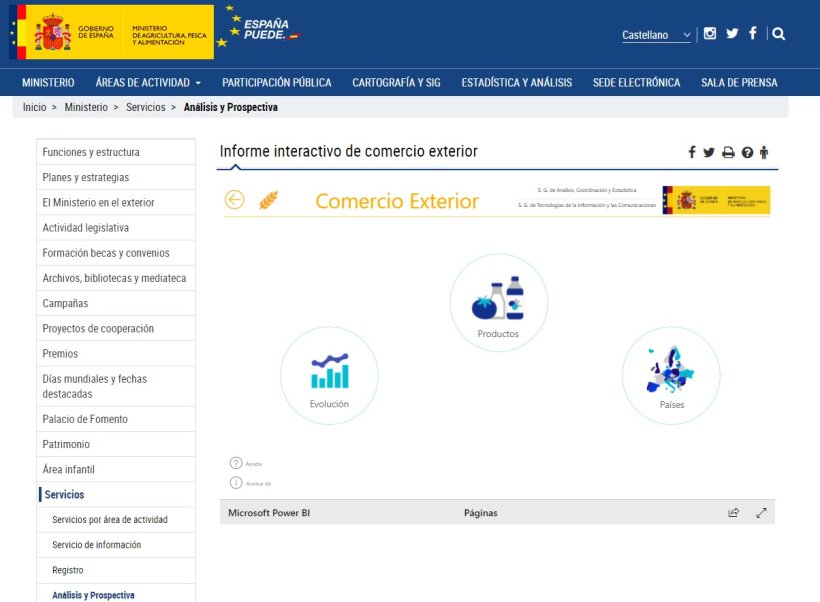Switch to the Sala de Prensa section
The width and height of the screenshot is (820, 602).
tap(738, 83)
